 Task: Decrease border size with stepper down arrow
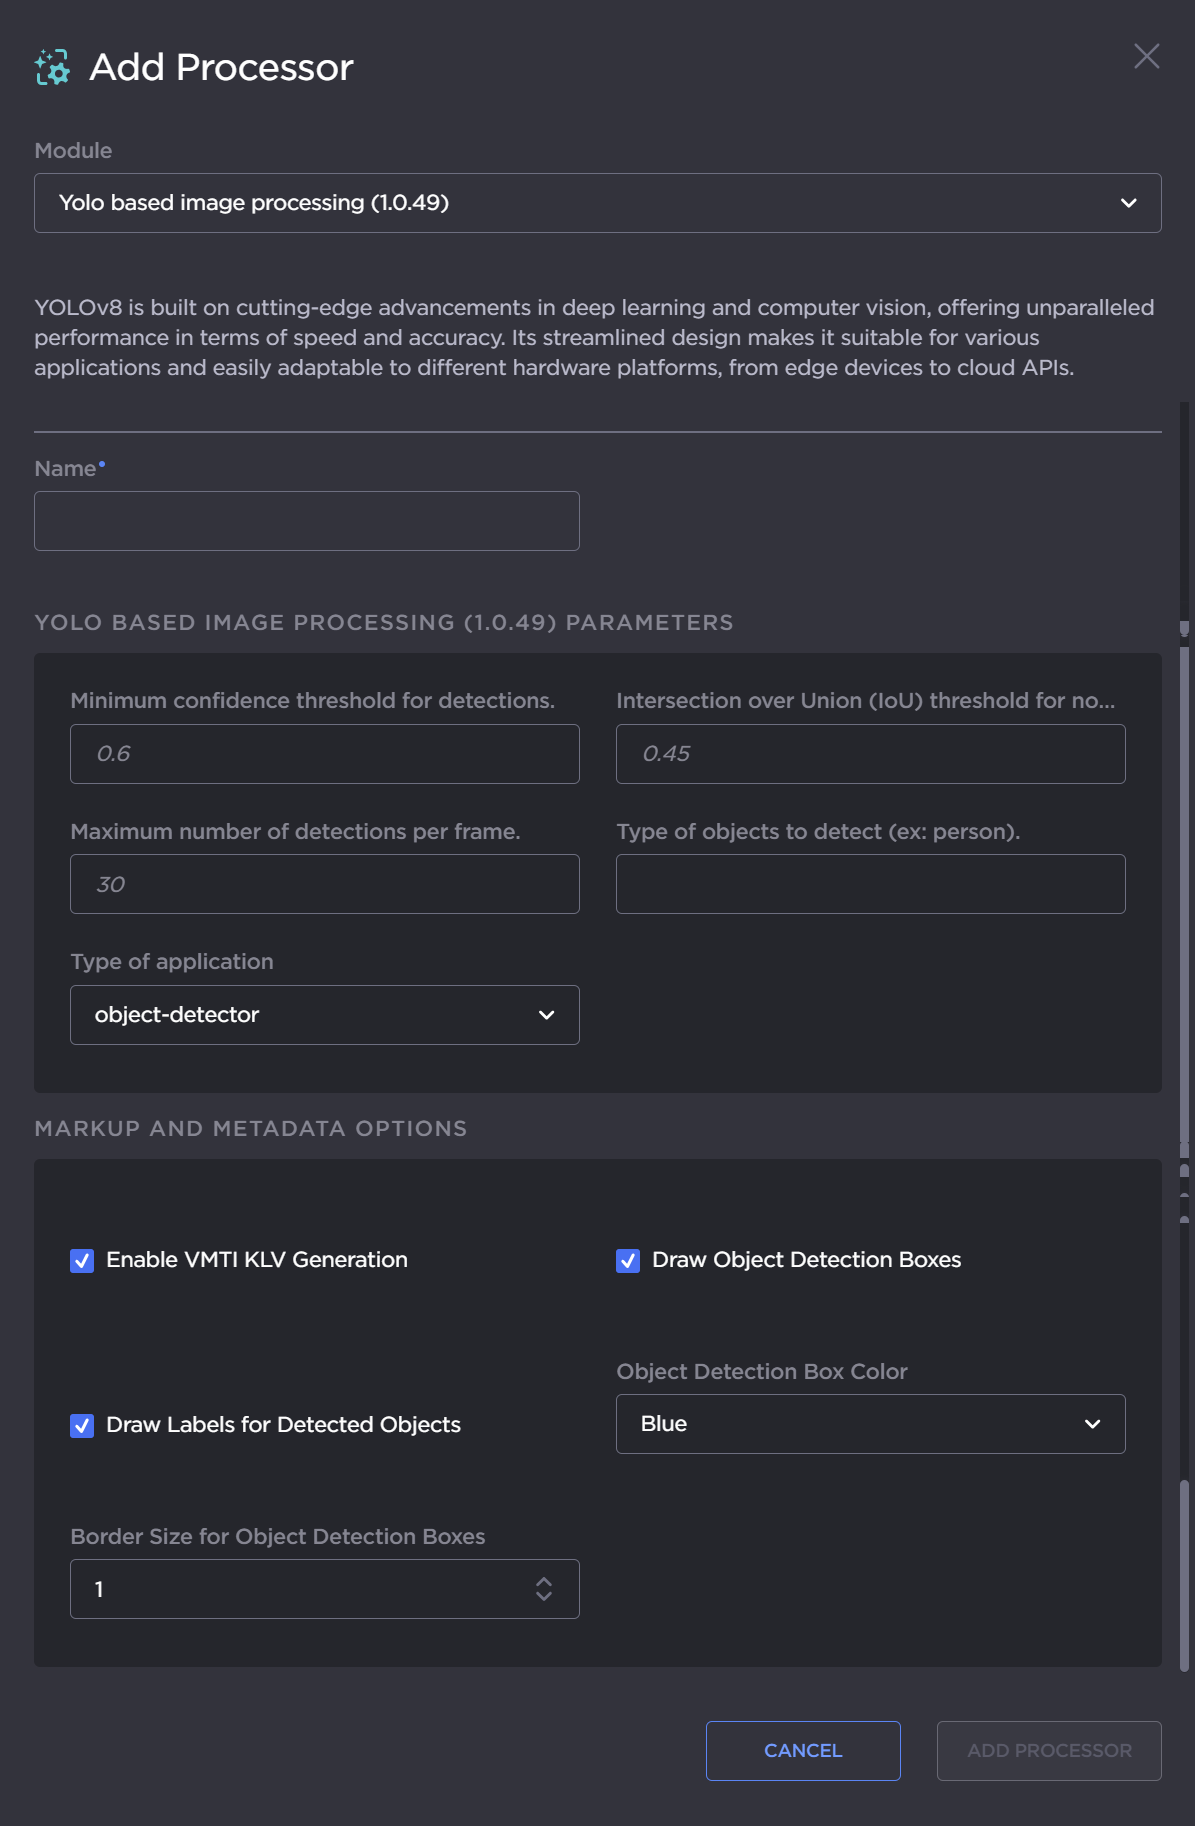(x=544, y=1597)
